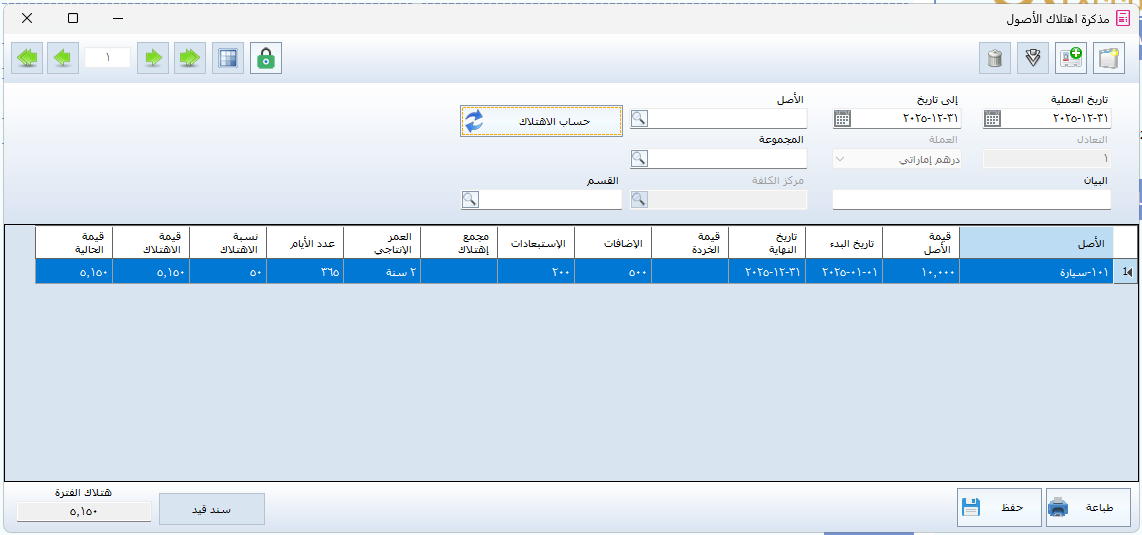Click the trash can delete icon

tap(994, 58)
